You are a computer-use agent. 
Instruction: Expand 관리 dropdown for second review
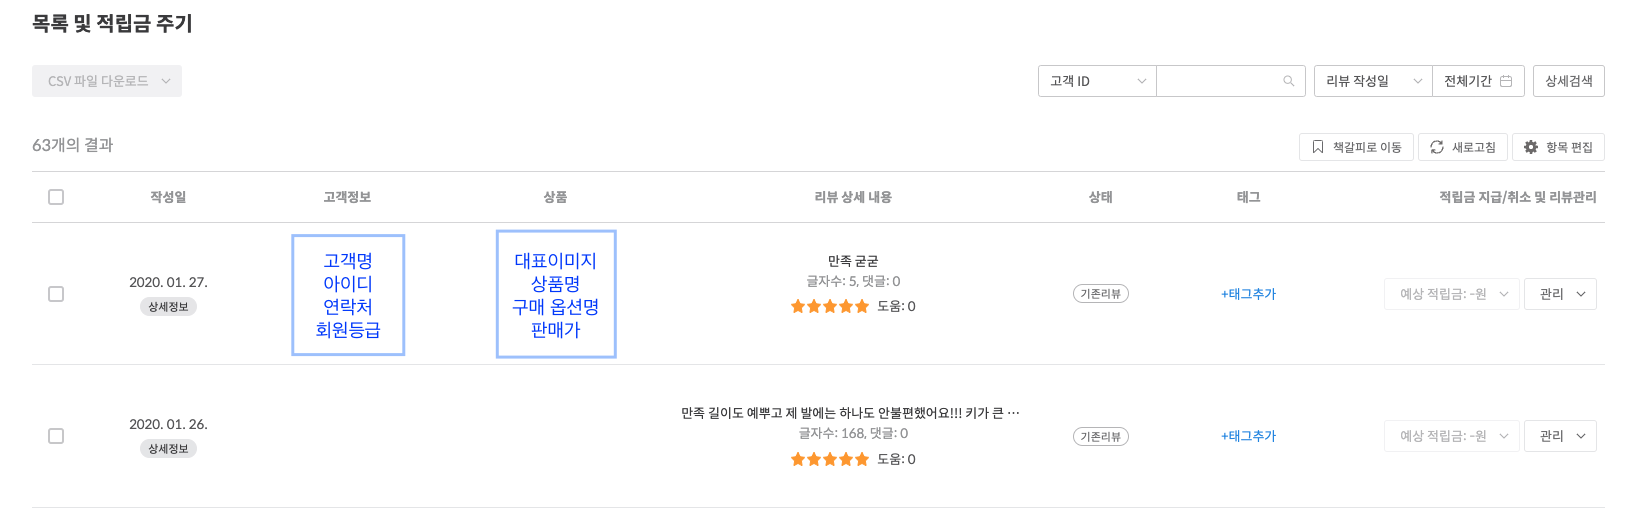(1560, 436)
